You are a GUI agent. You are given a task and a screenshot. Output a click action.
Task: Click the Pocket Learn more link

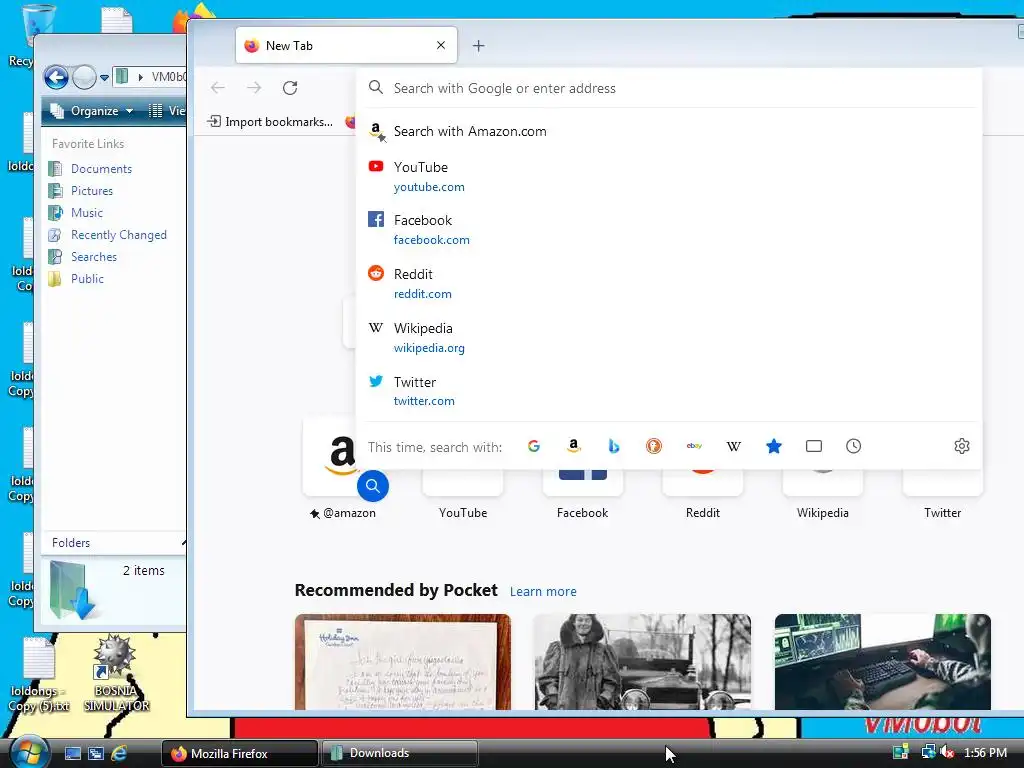pyautogui.click(x=543, y=591)
